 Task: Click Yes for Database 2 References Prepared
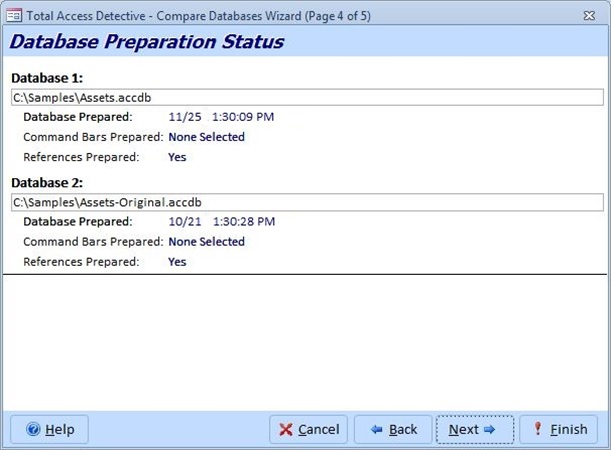177,262
